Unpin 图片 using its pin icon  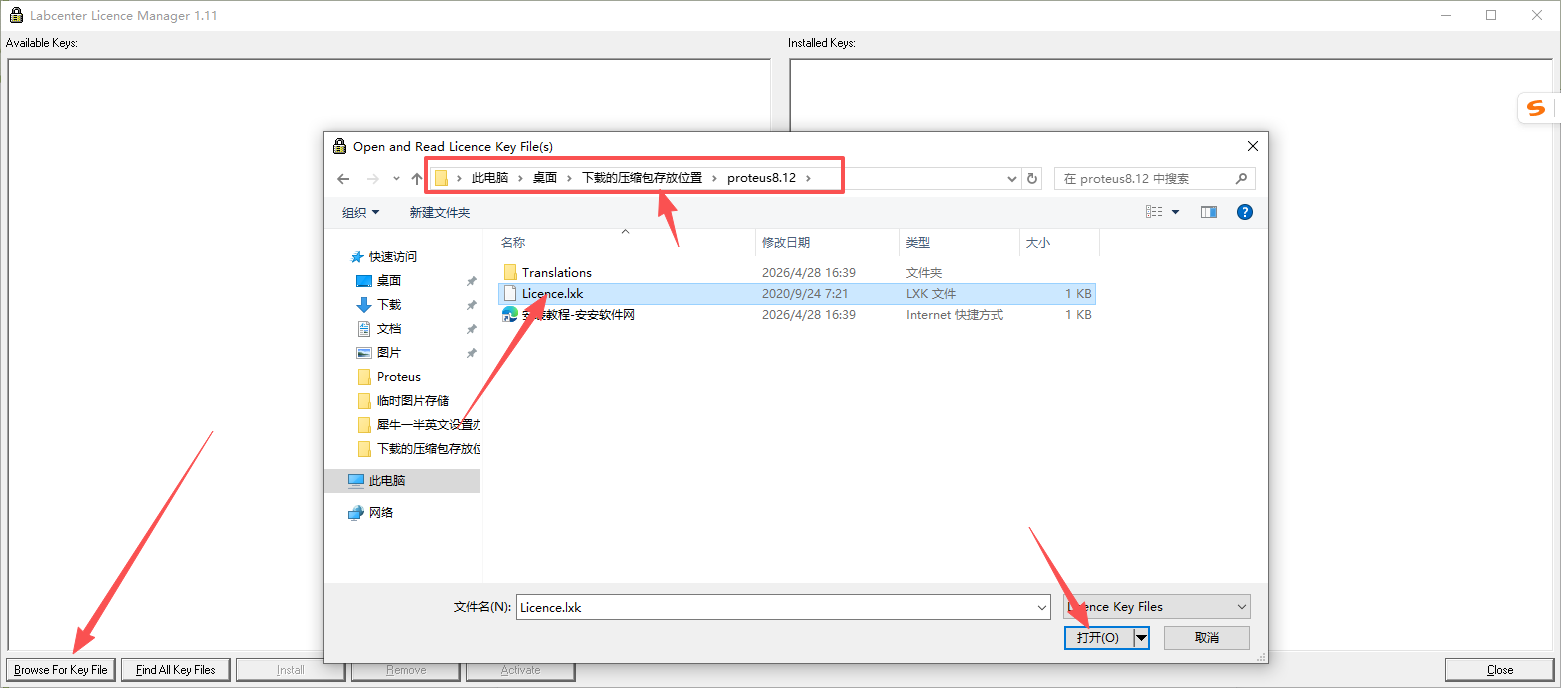click(472, 353)
